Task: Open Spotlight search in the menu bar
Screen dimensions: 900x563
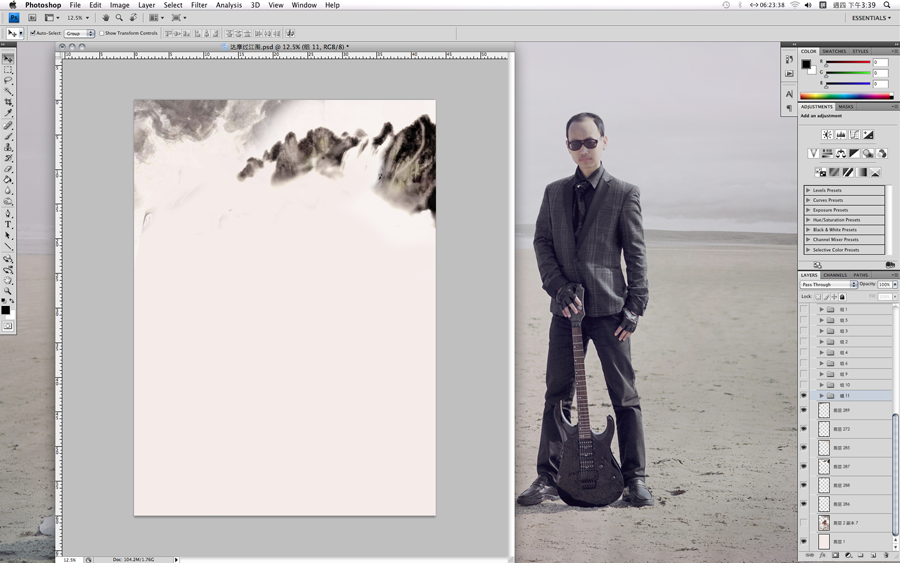Action: tap(887, 5)
